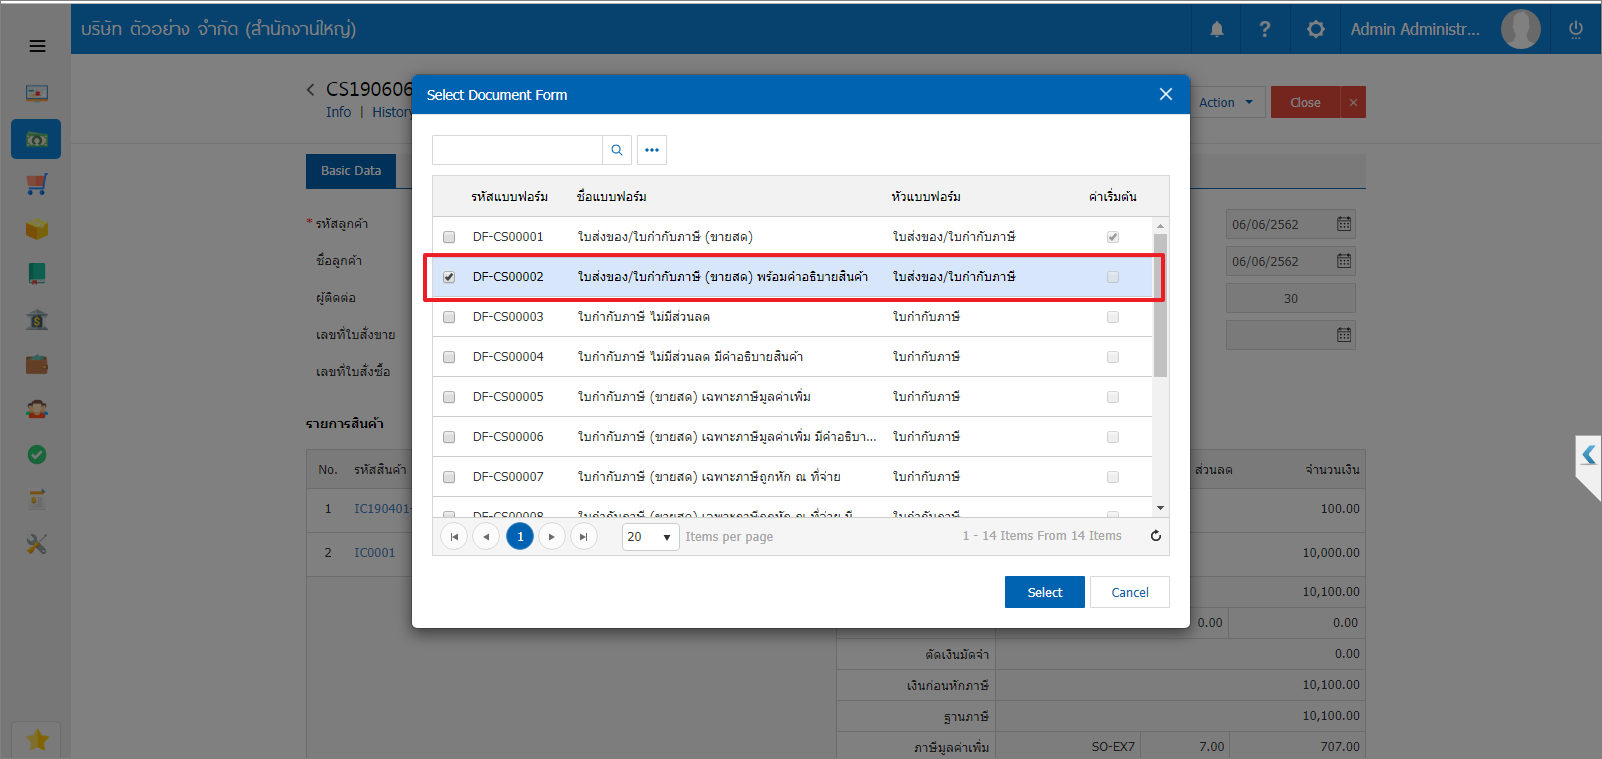
Task: Open calendar for first 06/06/2562 date
Action: (x=1344, y=224)
